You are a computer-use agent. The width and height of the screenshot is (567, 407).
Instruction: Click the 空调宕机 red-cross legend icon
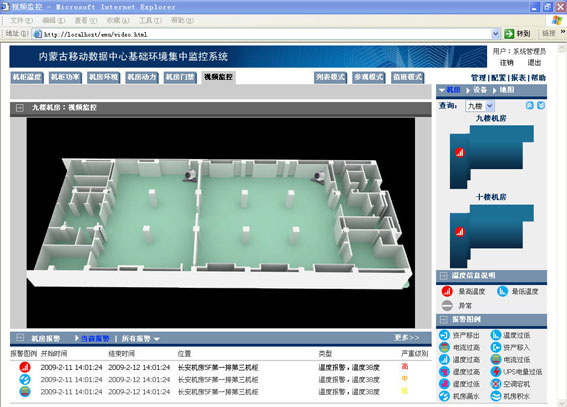tap(496, 384)
